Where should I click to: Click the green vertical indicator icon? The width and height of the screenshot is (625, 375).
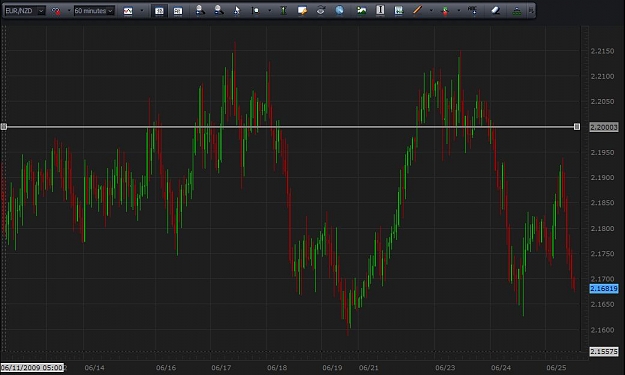283,11
